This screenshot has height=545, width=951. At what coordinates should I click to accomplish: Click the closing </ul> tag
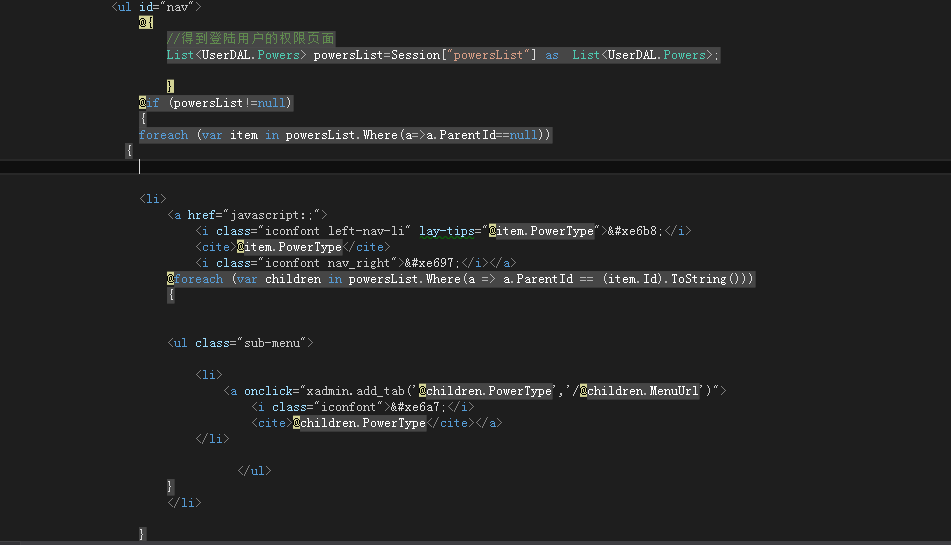coord(254,470)
